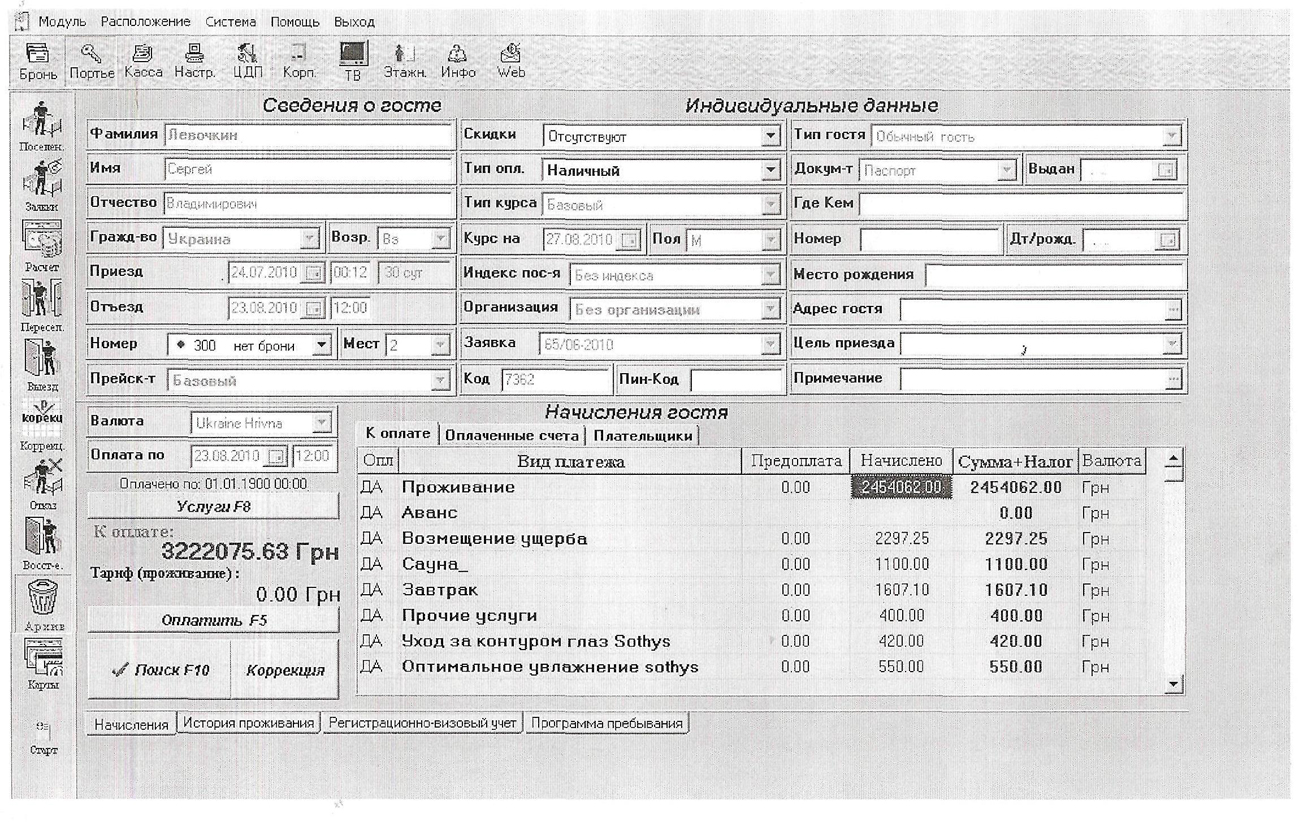Open the Система menu
The width and height of the screenshot is (1299, 822).
click(230, 21)
